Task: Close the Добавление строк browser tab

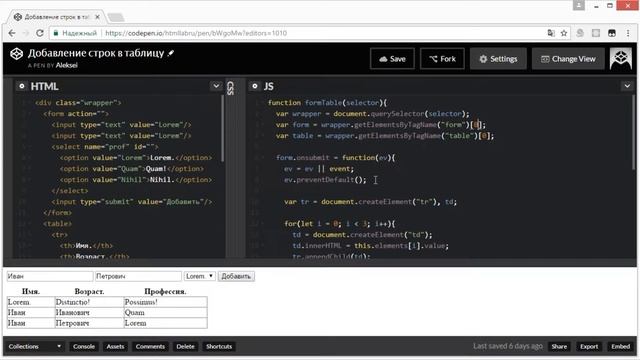Action: [97, 17]
